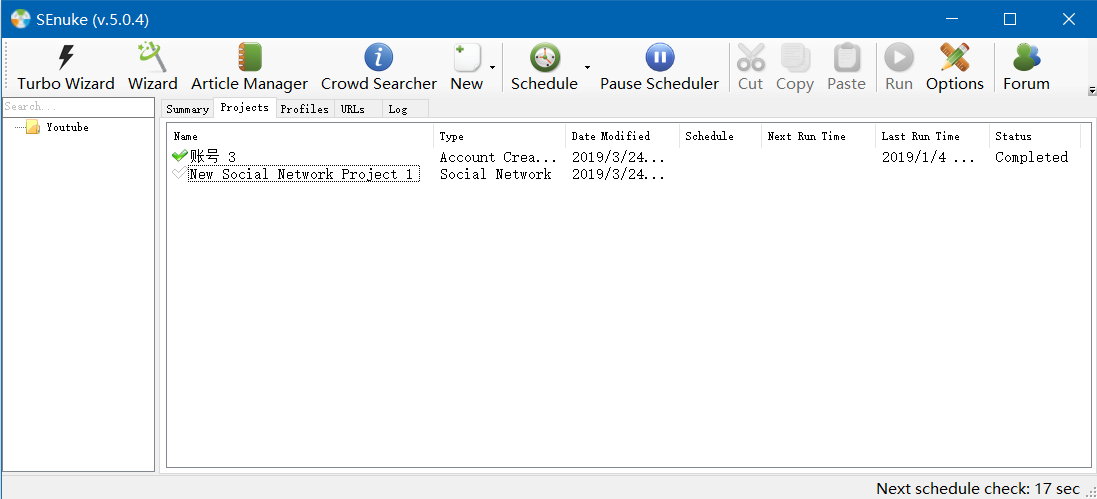
Task: Open the Schedule clock icon
Action: [544, 57]
